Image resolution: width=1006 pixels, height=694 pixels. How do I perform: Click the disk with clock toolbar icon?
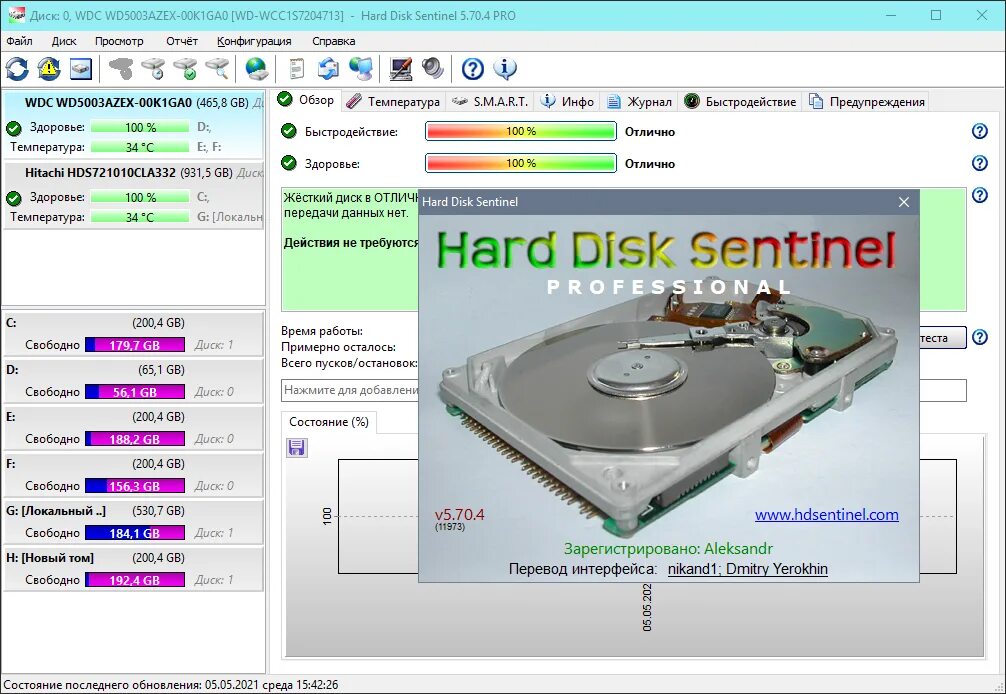[154, 69]
